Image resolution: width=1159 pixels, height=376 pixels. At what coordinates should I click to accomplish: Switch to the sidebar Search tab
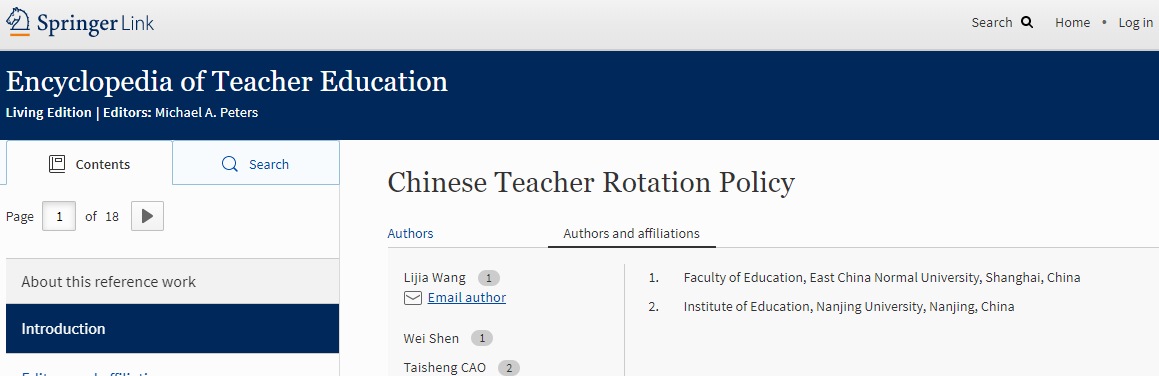pyautogui.click(x=256, y=163)
